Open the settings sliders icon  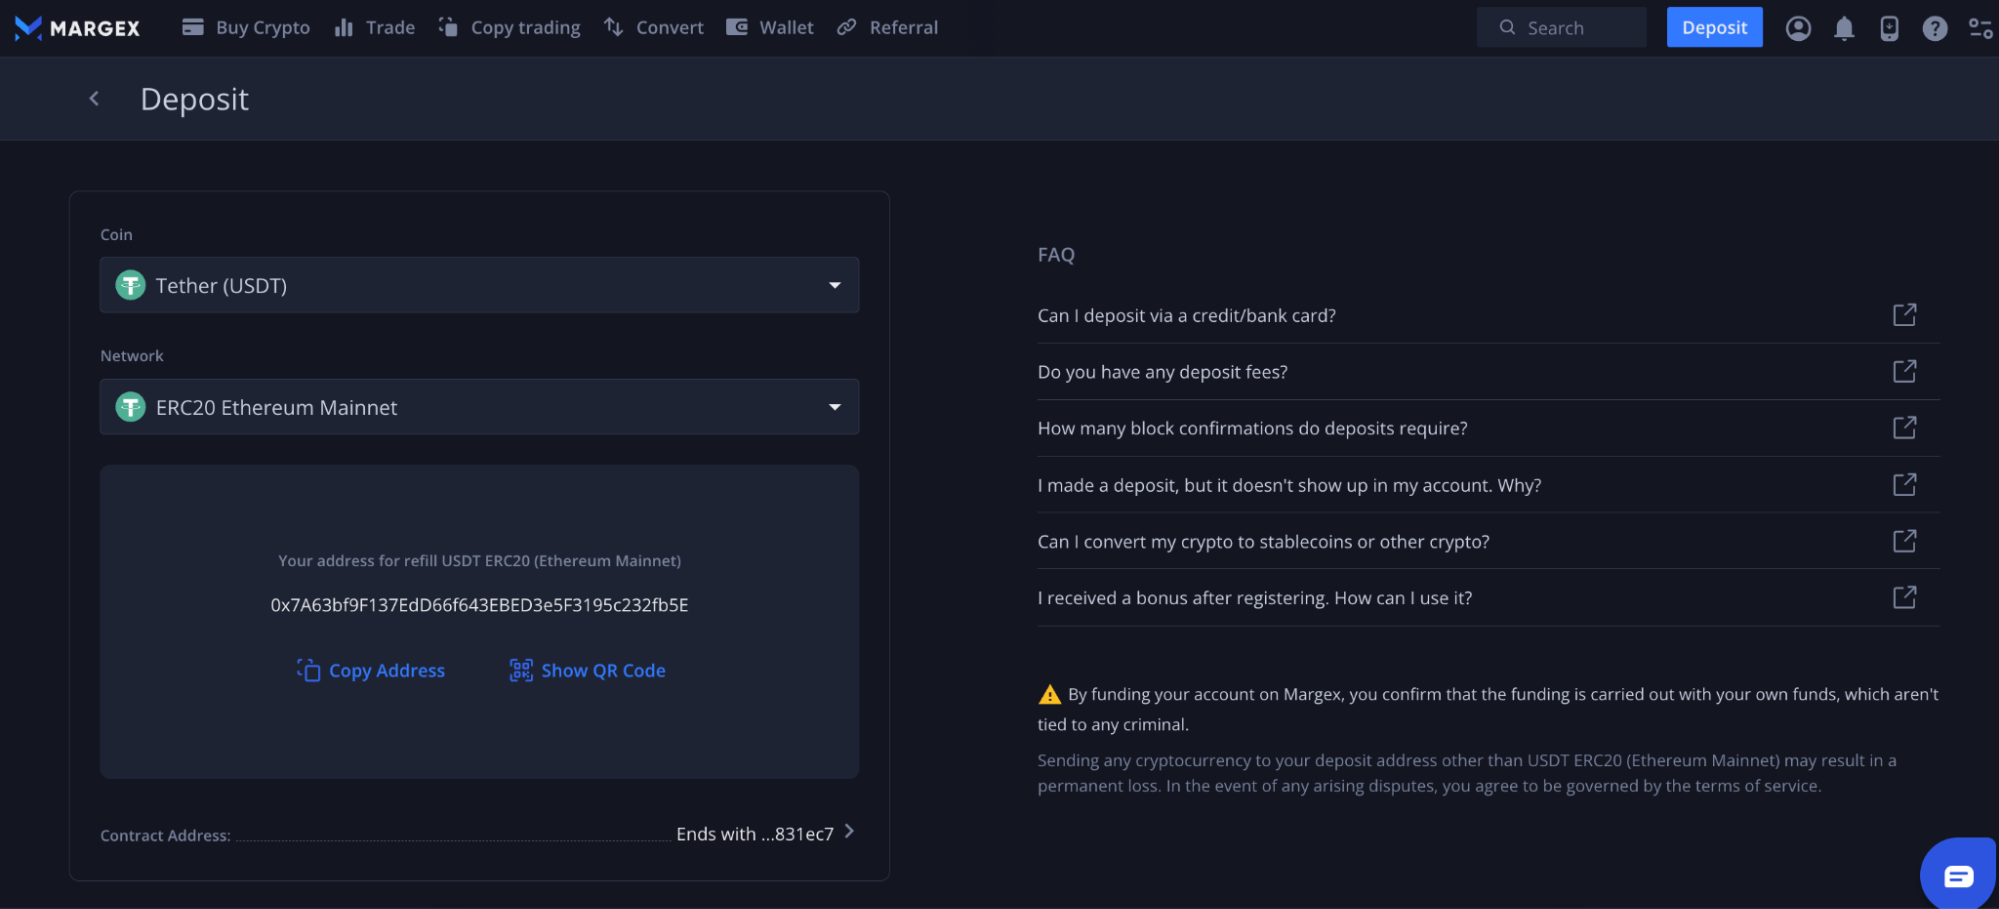[x=1980, y=28]
